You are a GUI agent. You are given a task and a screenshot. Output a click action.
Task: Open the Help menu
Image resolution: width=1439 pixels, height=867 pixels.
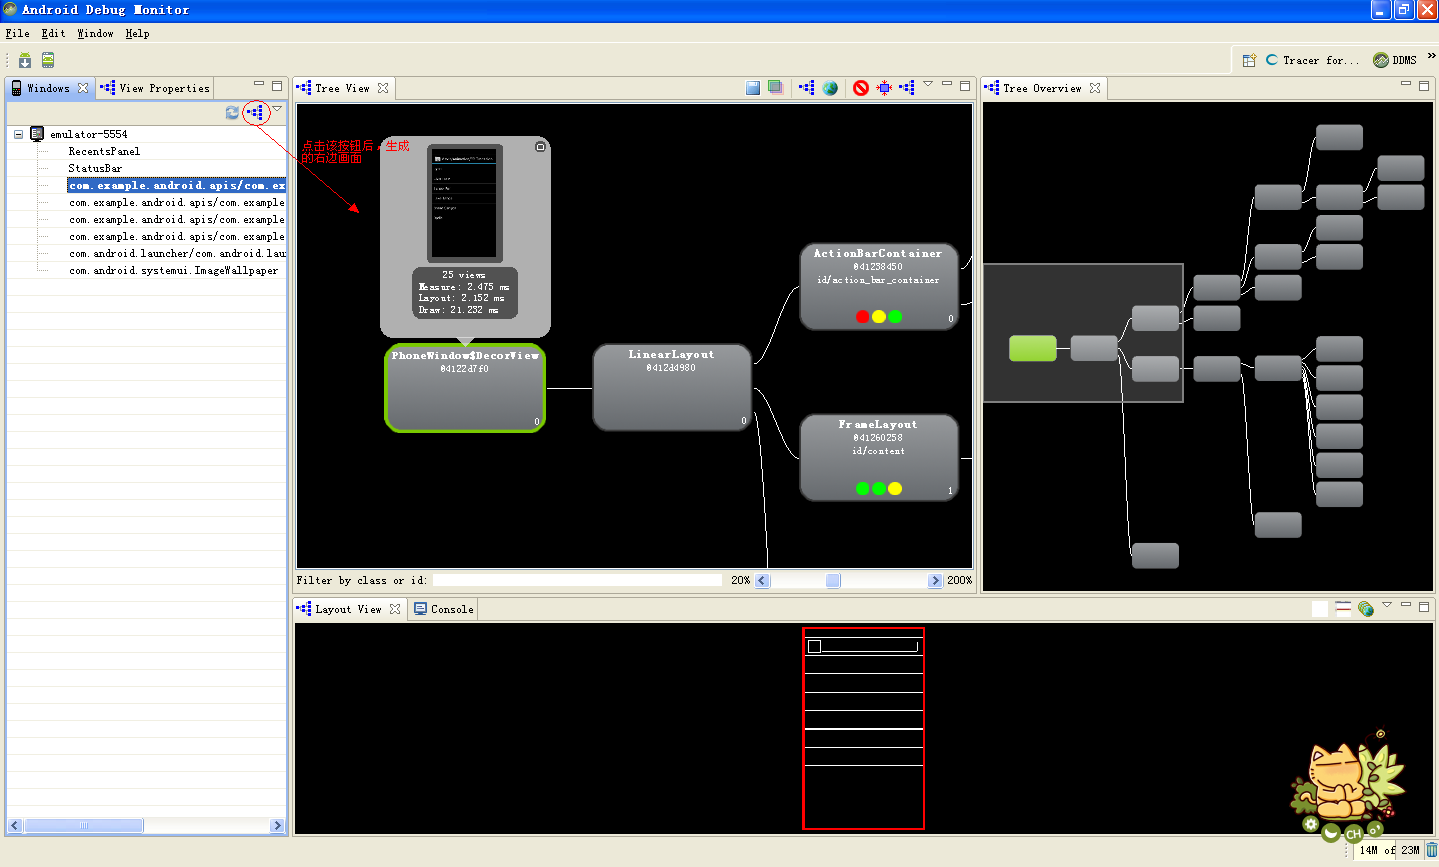click(137, 33)
